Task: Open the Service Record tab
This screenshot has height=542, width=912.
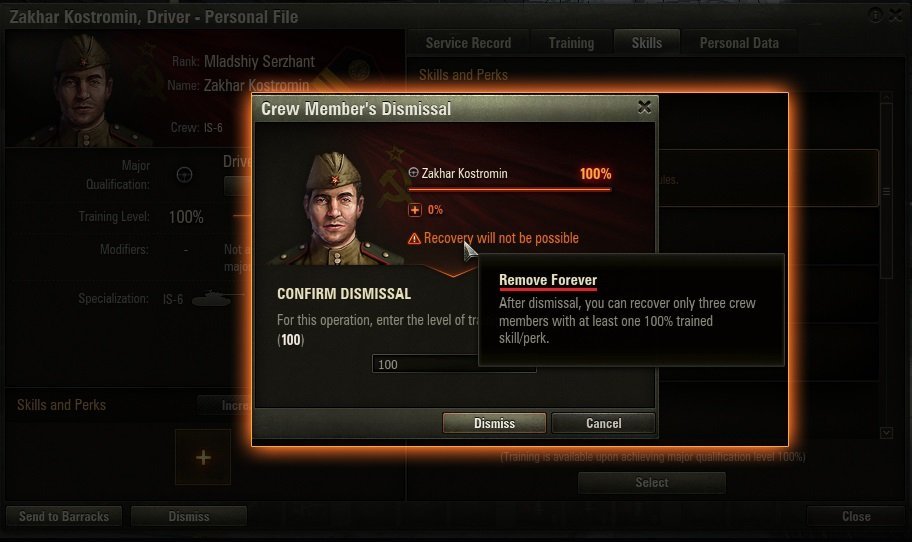Action: [468, 43]
